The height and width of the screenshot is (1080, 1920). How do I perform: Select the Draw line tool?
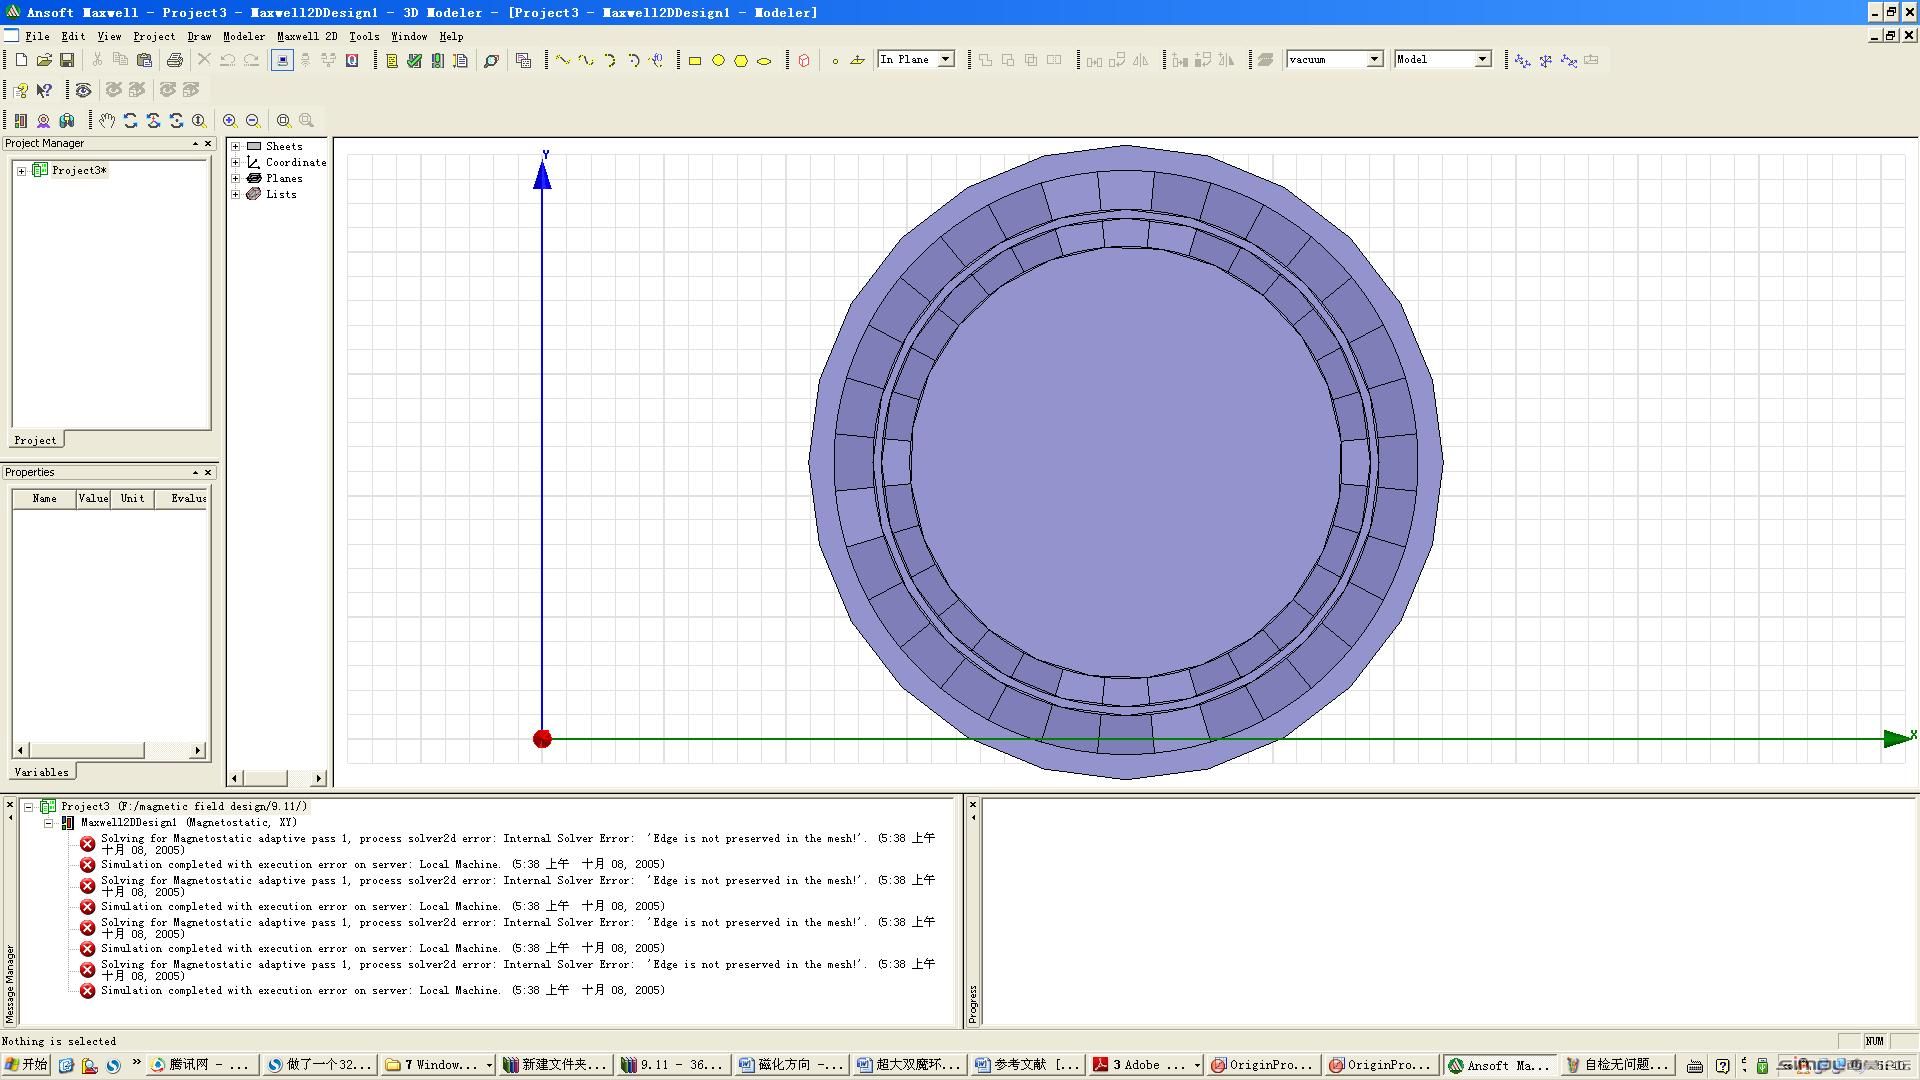pyautogui.click(x=563, y=60)
